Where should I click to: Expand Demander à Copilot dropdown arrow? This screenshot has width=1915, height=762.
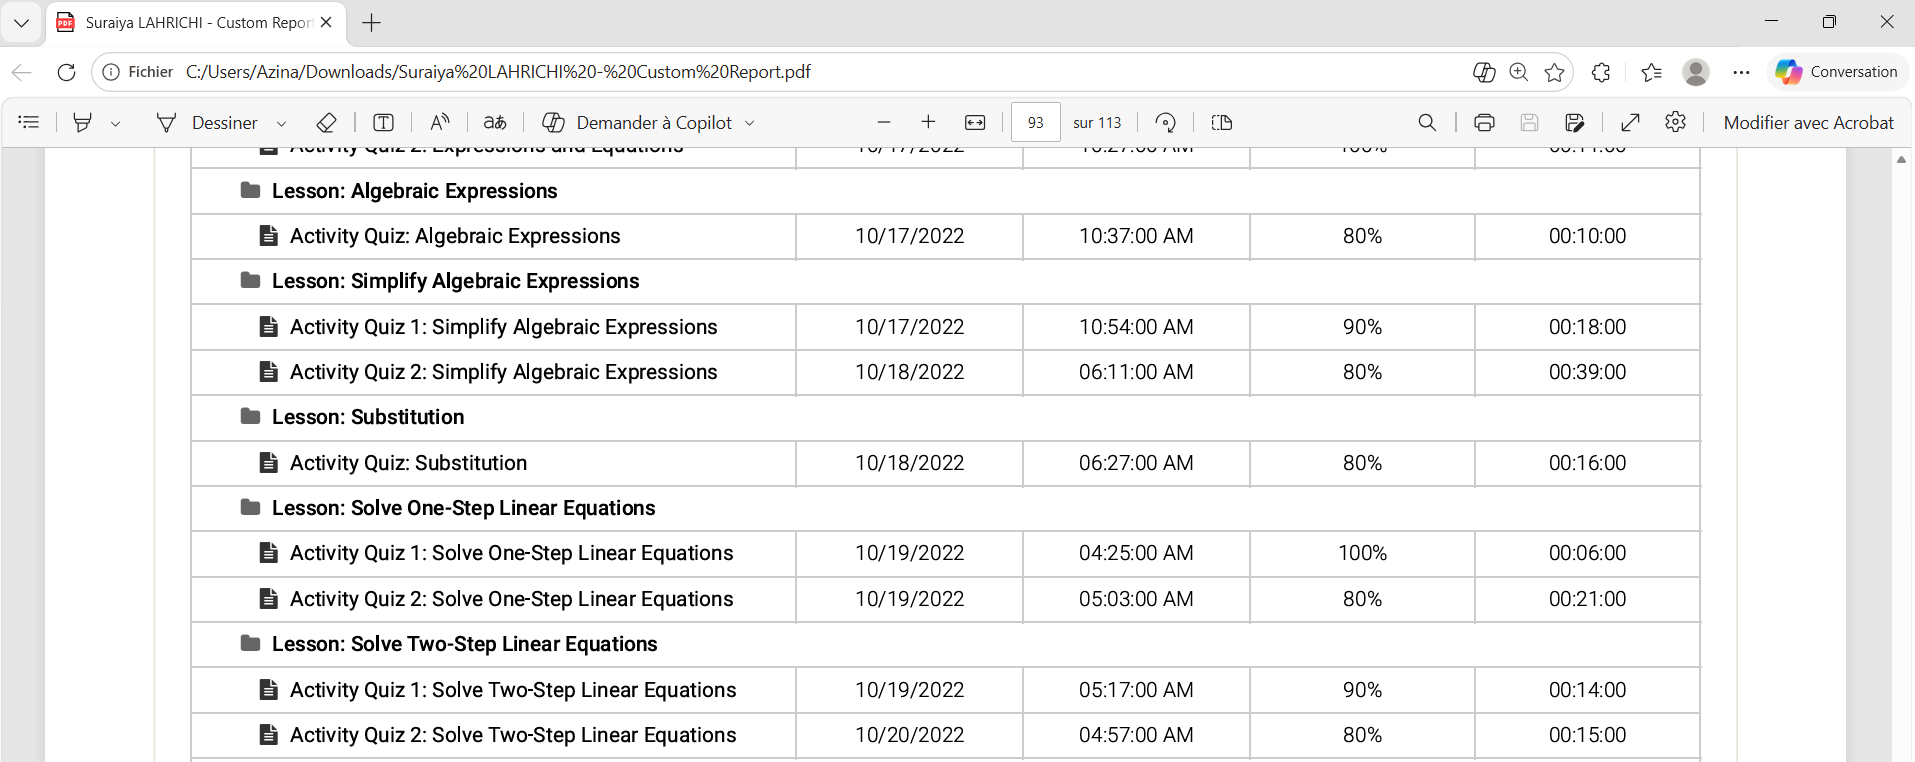(x=750, y=123)
